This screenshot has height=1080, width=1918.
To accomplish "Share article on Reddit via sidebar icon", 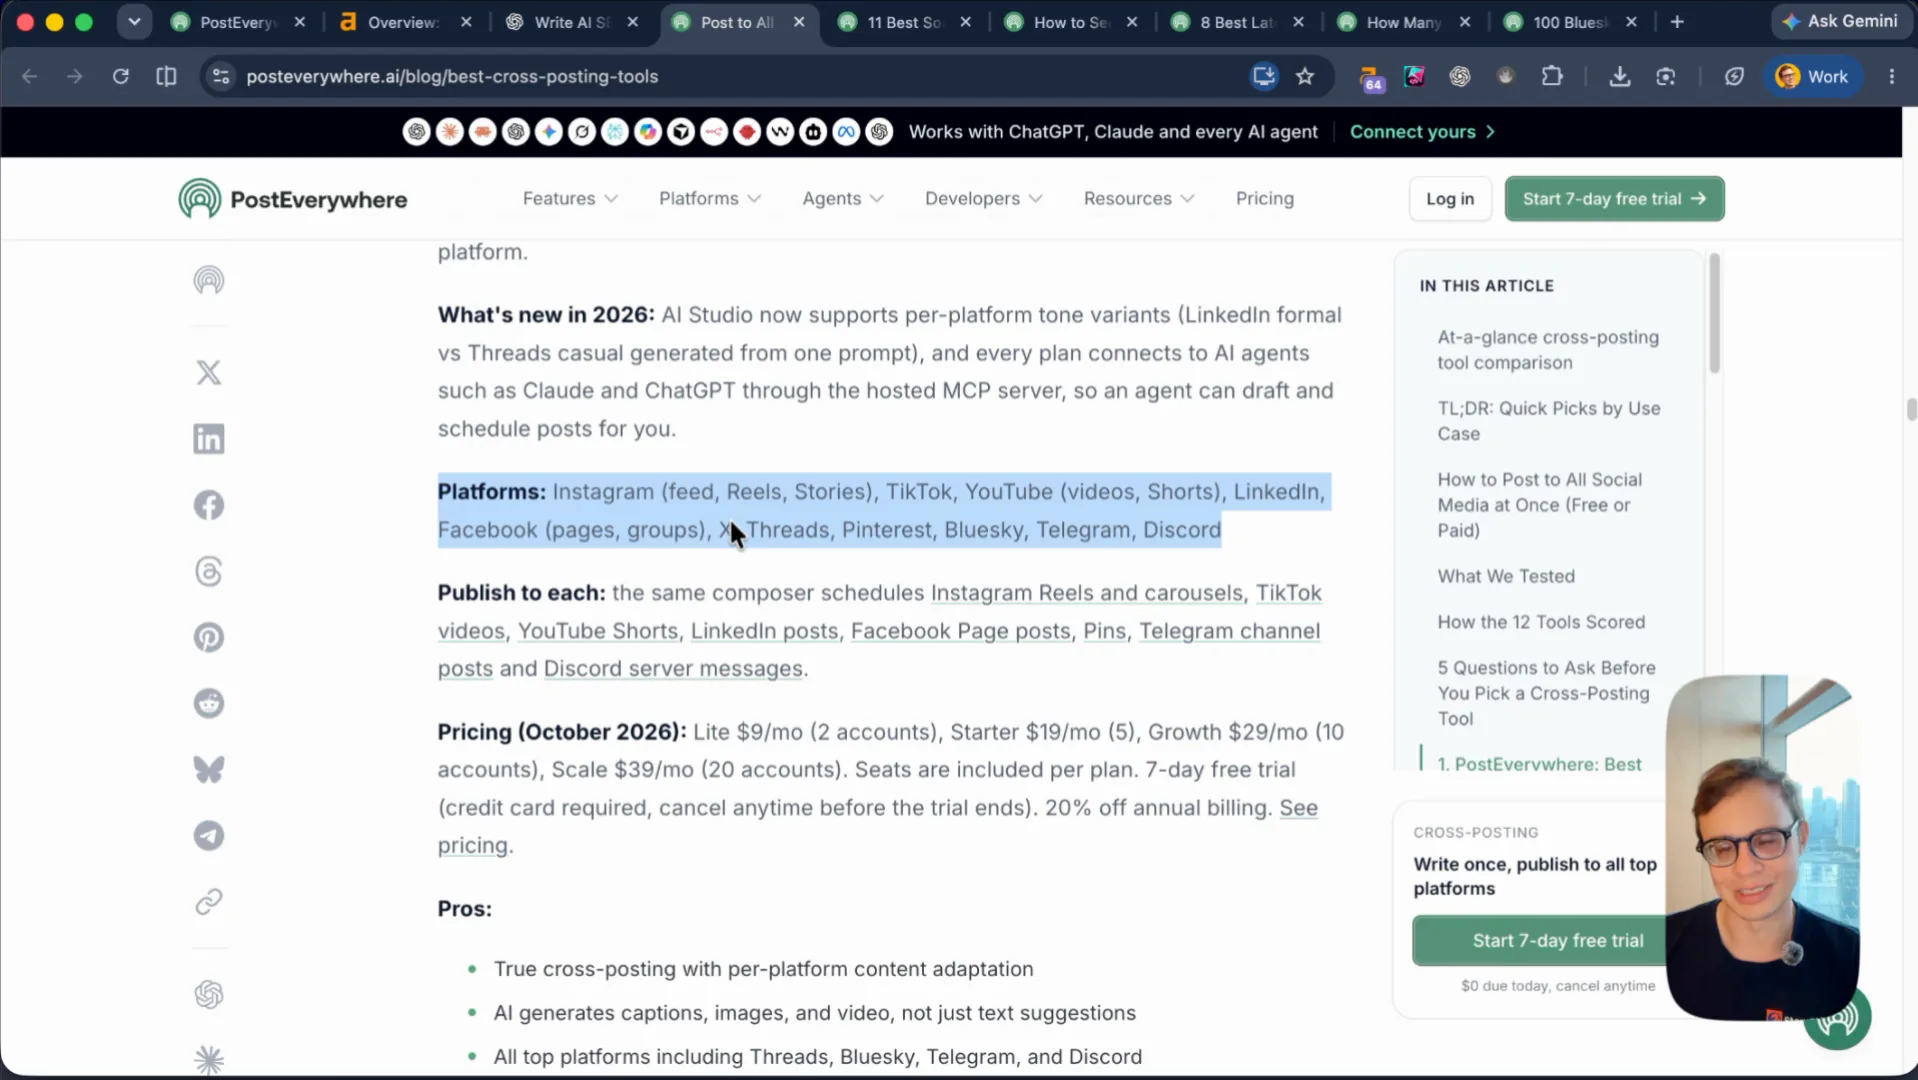I will tap(208, 704).
